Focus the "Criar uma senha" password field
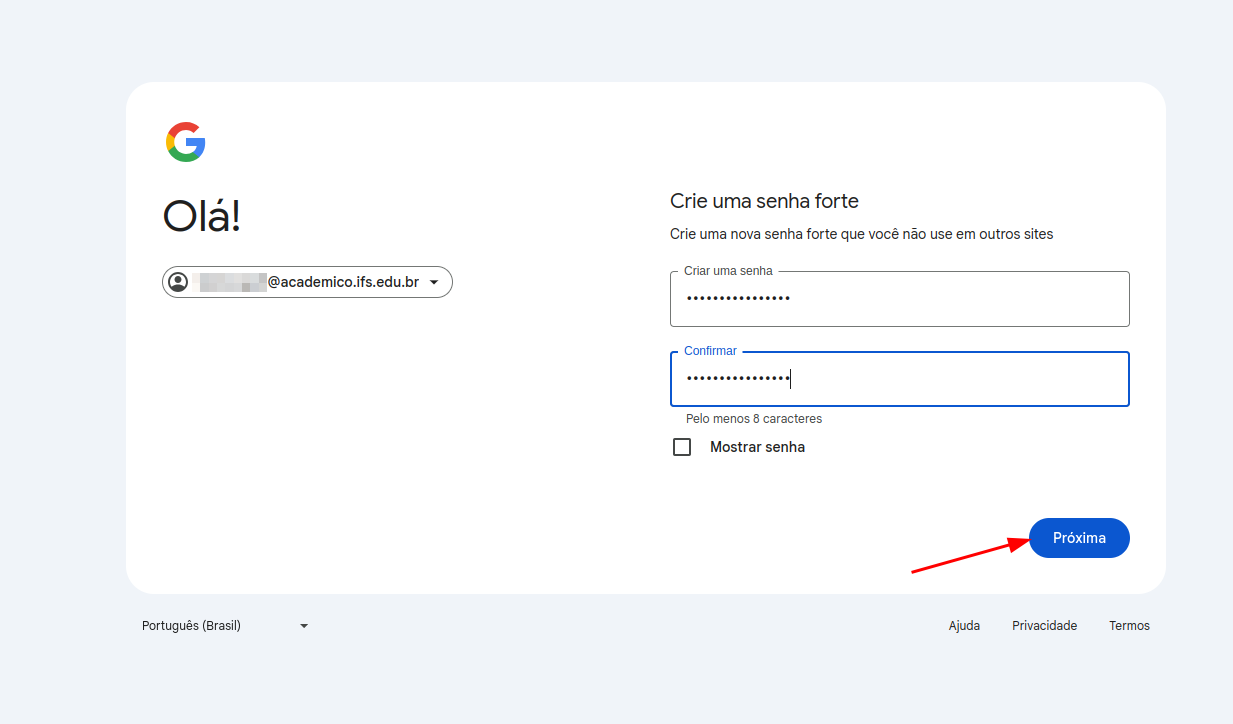 (900, 299)
